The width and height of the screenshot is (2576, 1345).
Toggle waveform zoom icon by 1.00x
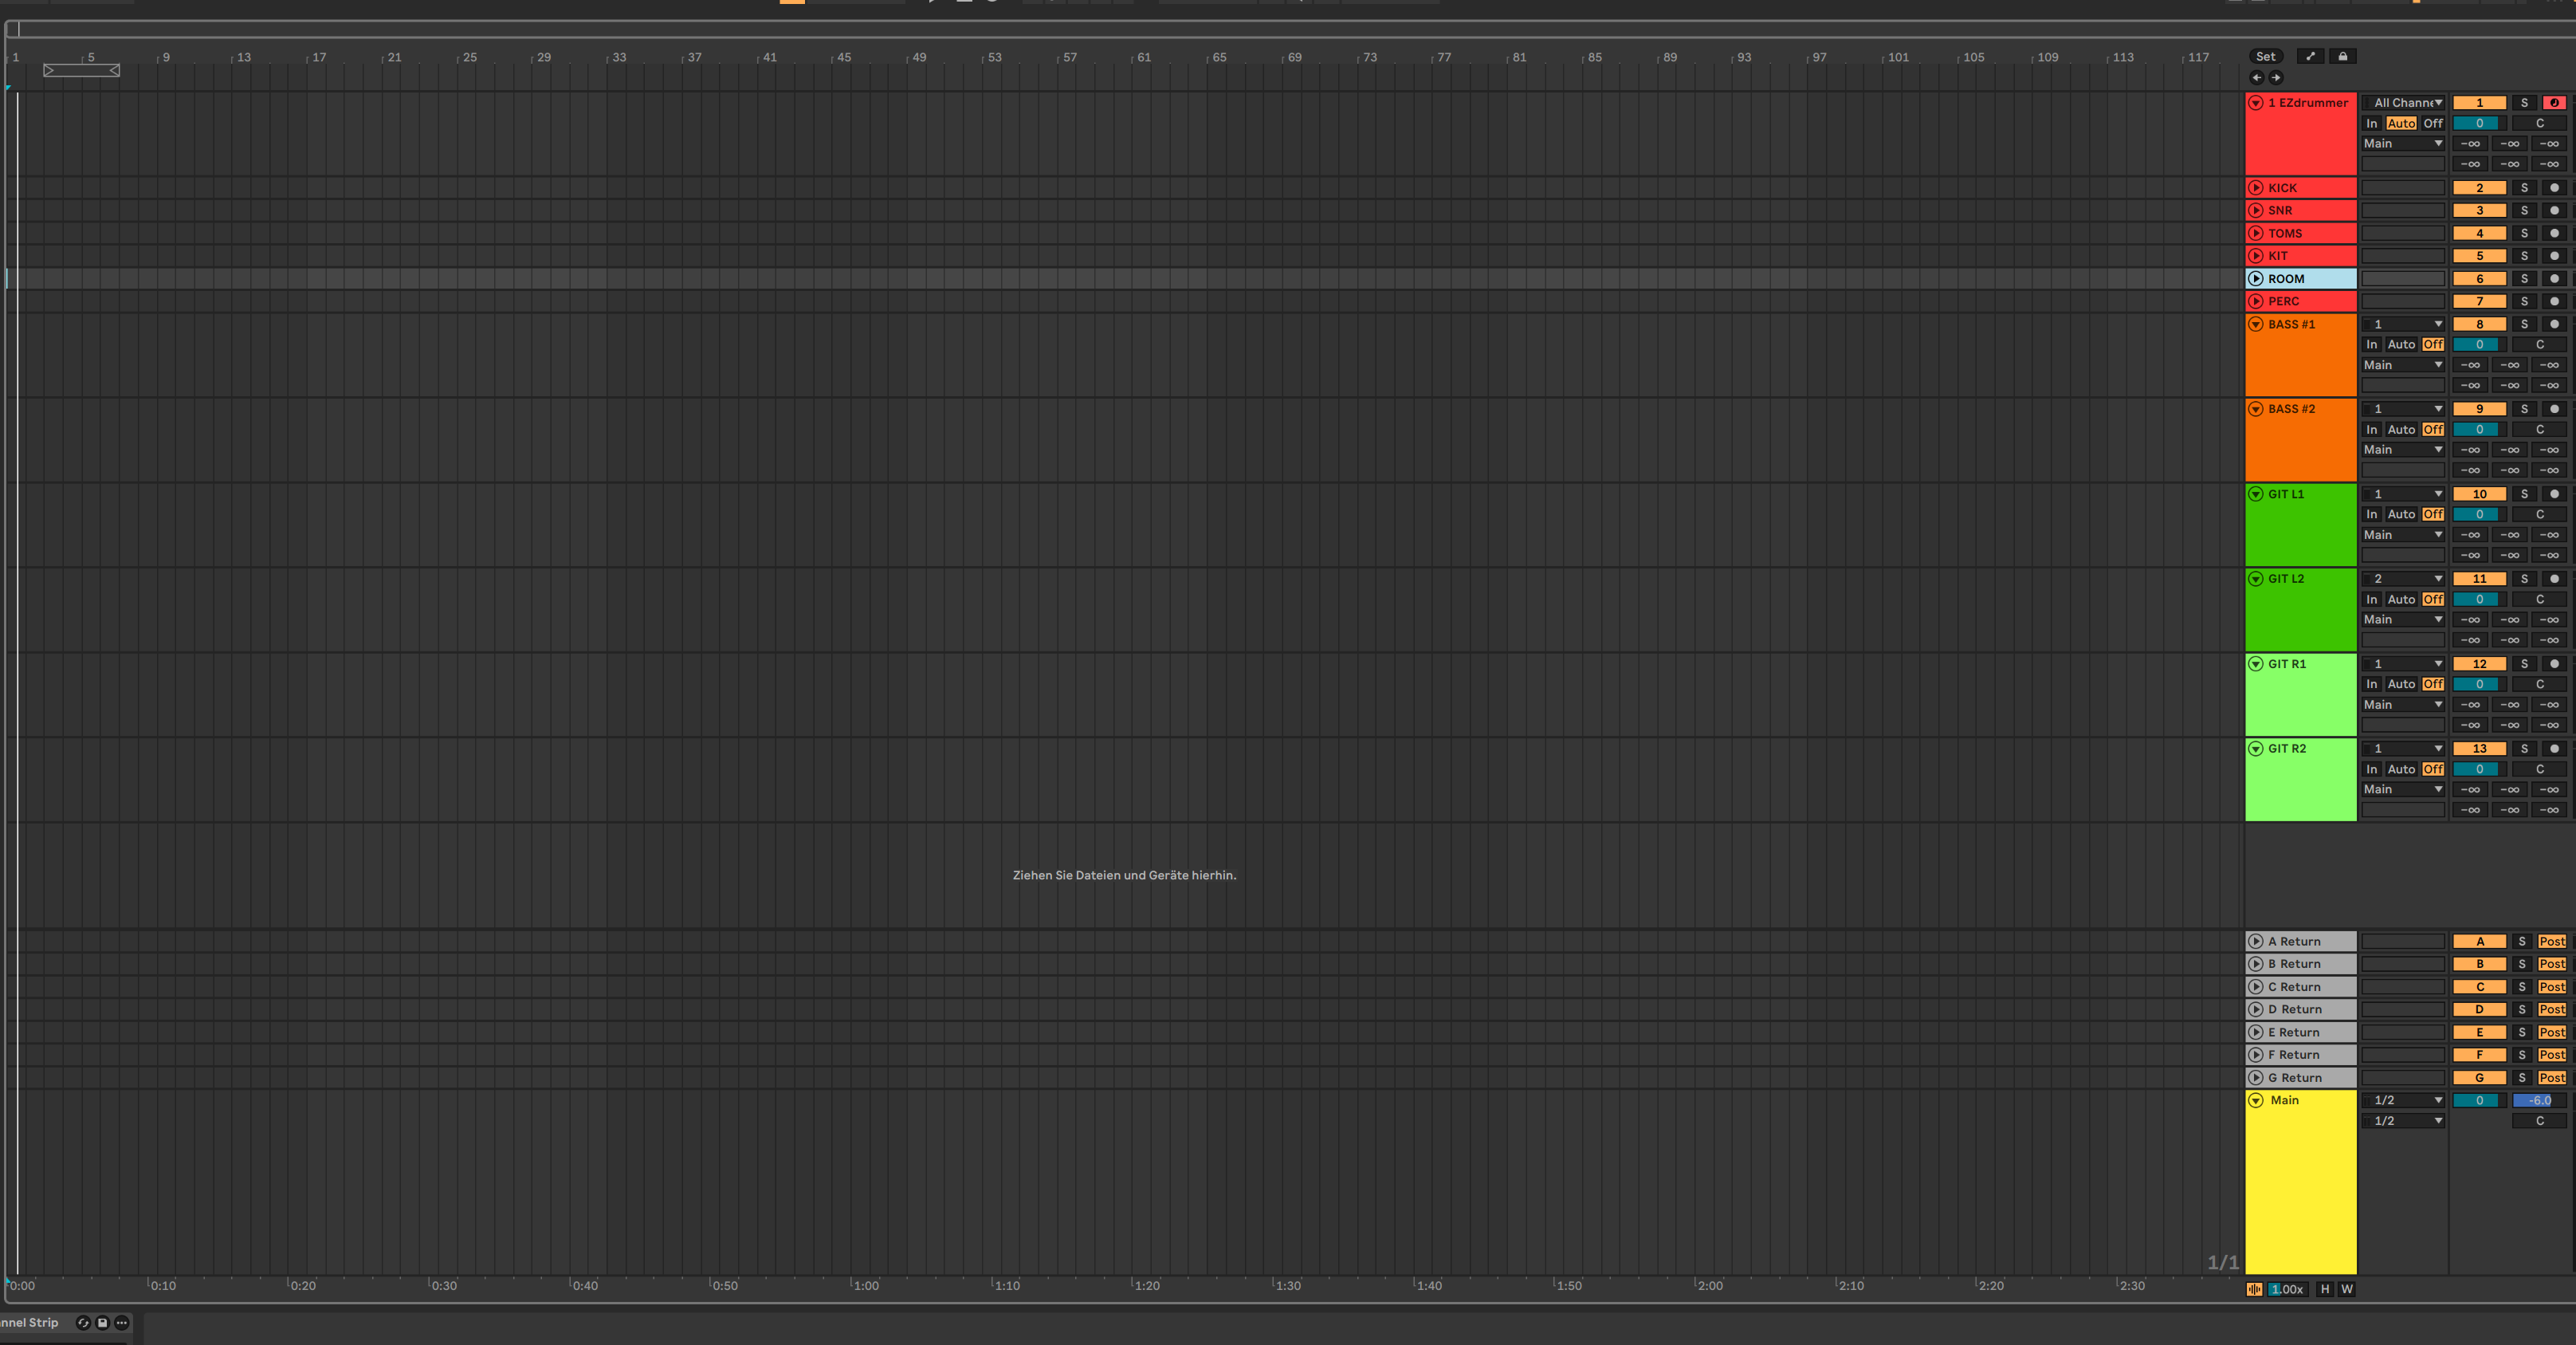click(x=2254, y=1289)
